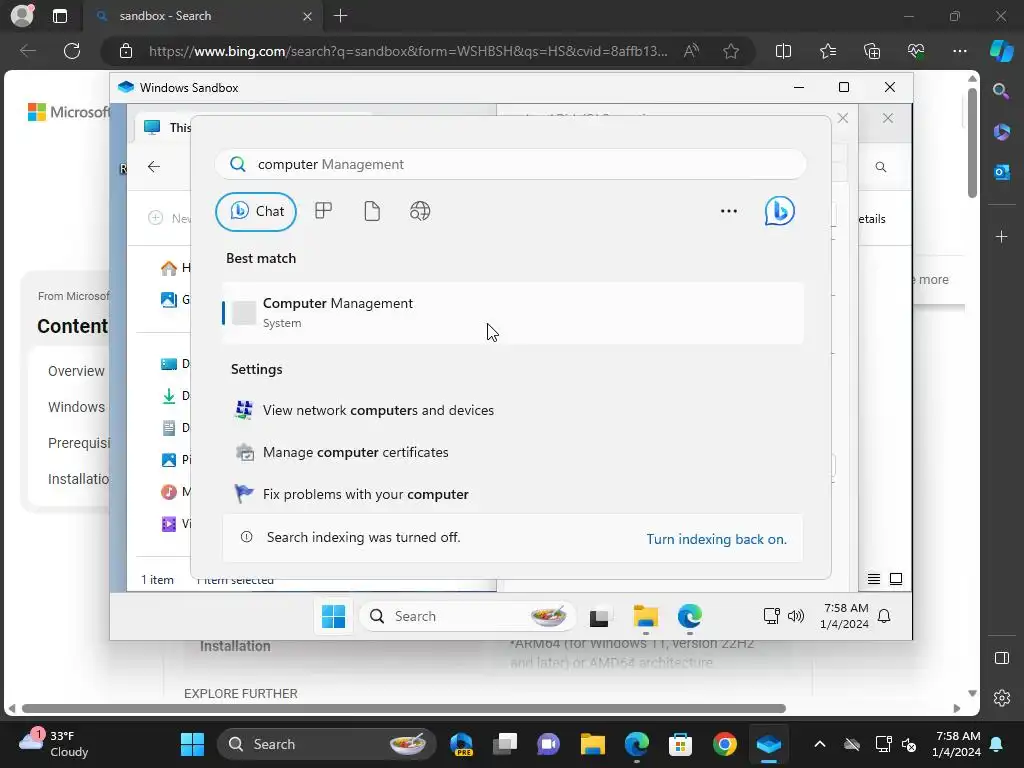Open Task View in sandbox taskbar

[599, 616]
